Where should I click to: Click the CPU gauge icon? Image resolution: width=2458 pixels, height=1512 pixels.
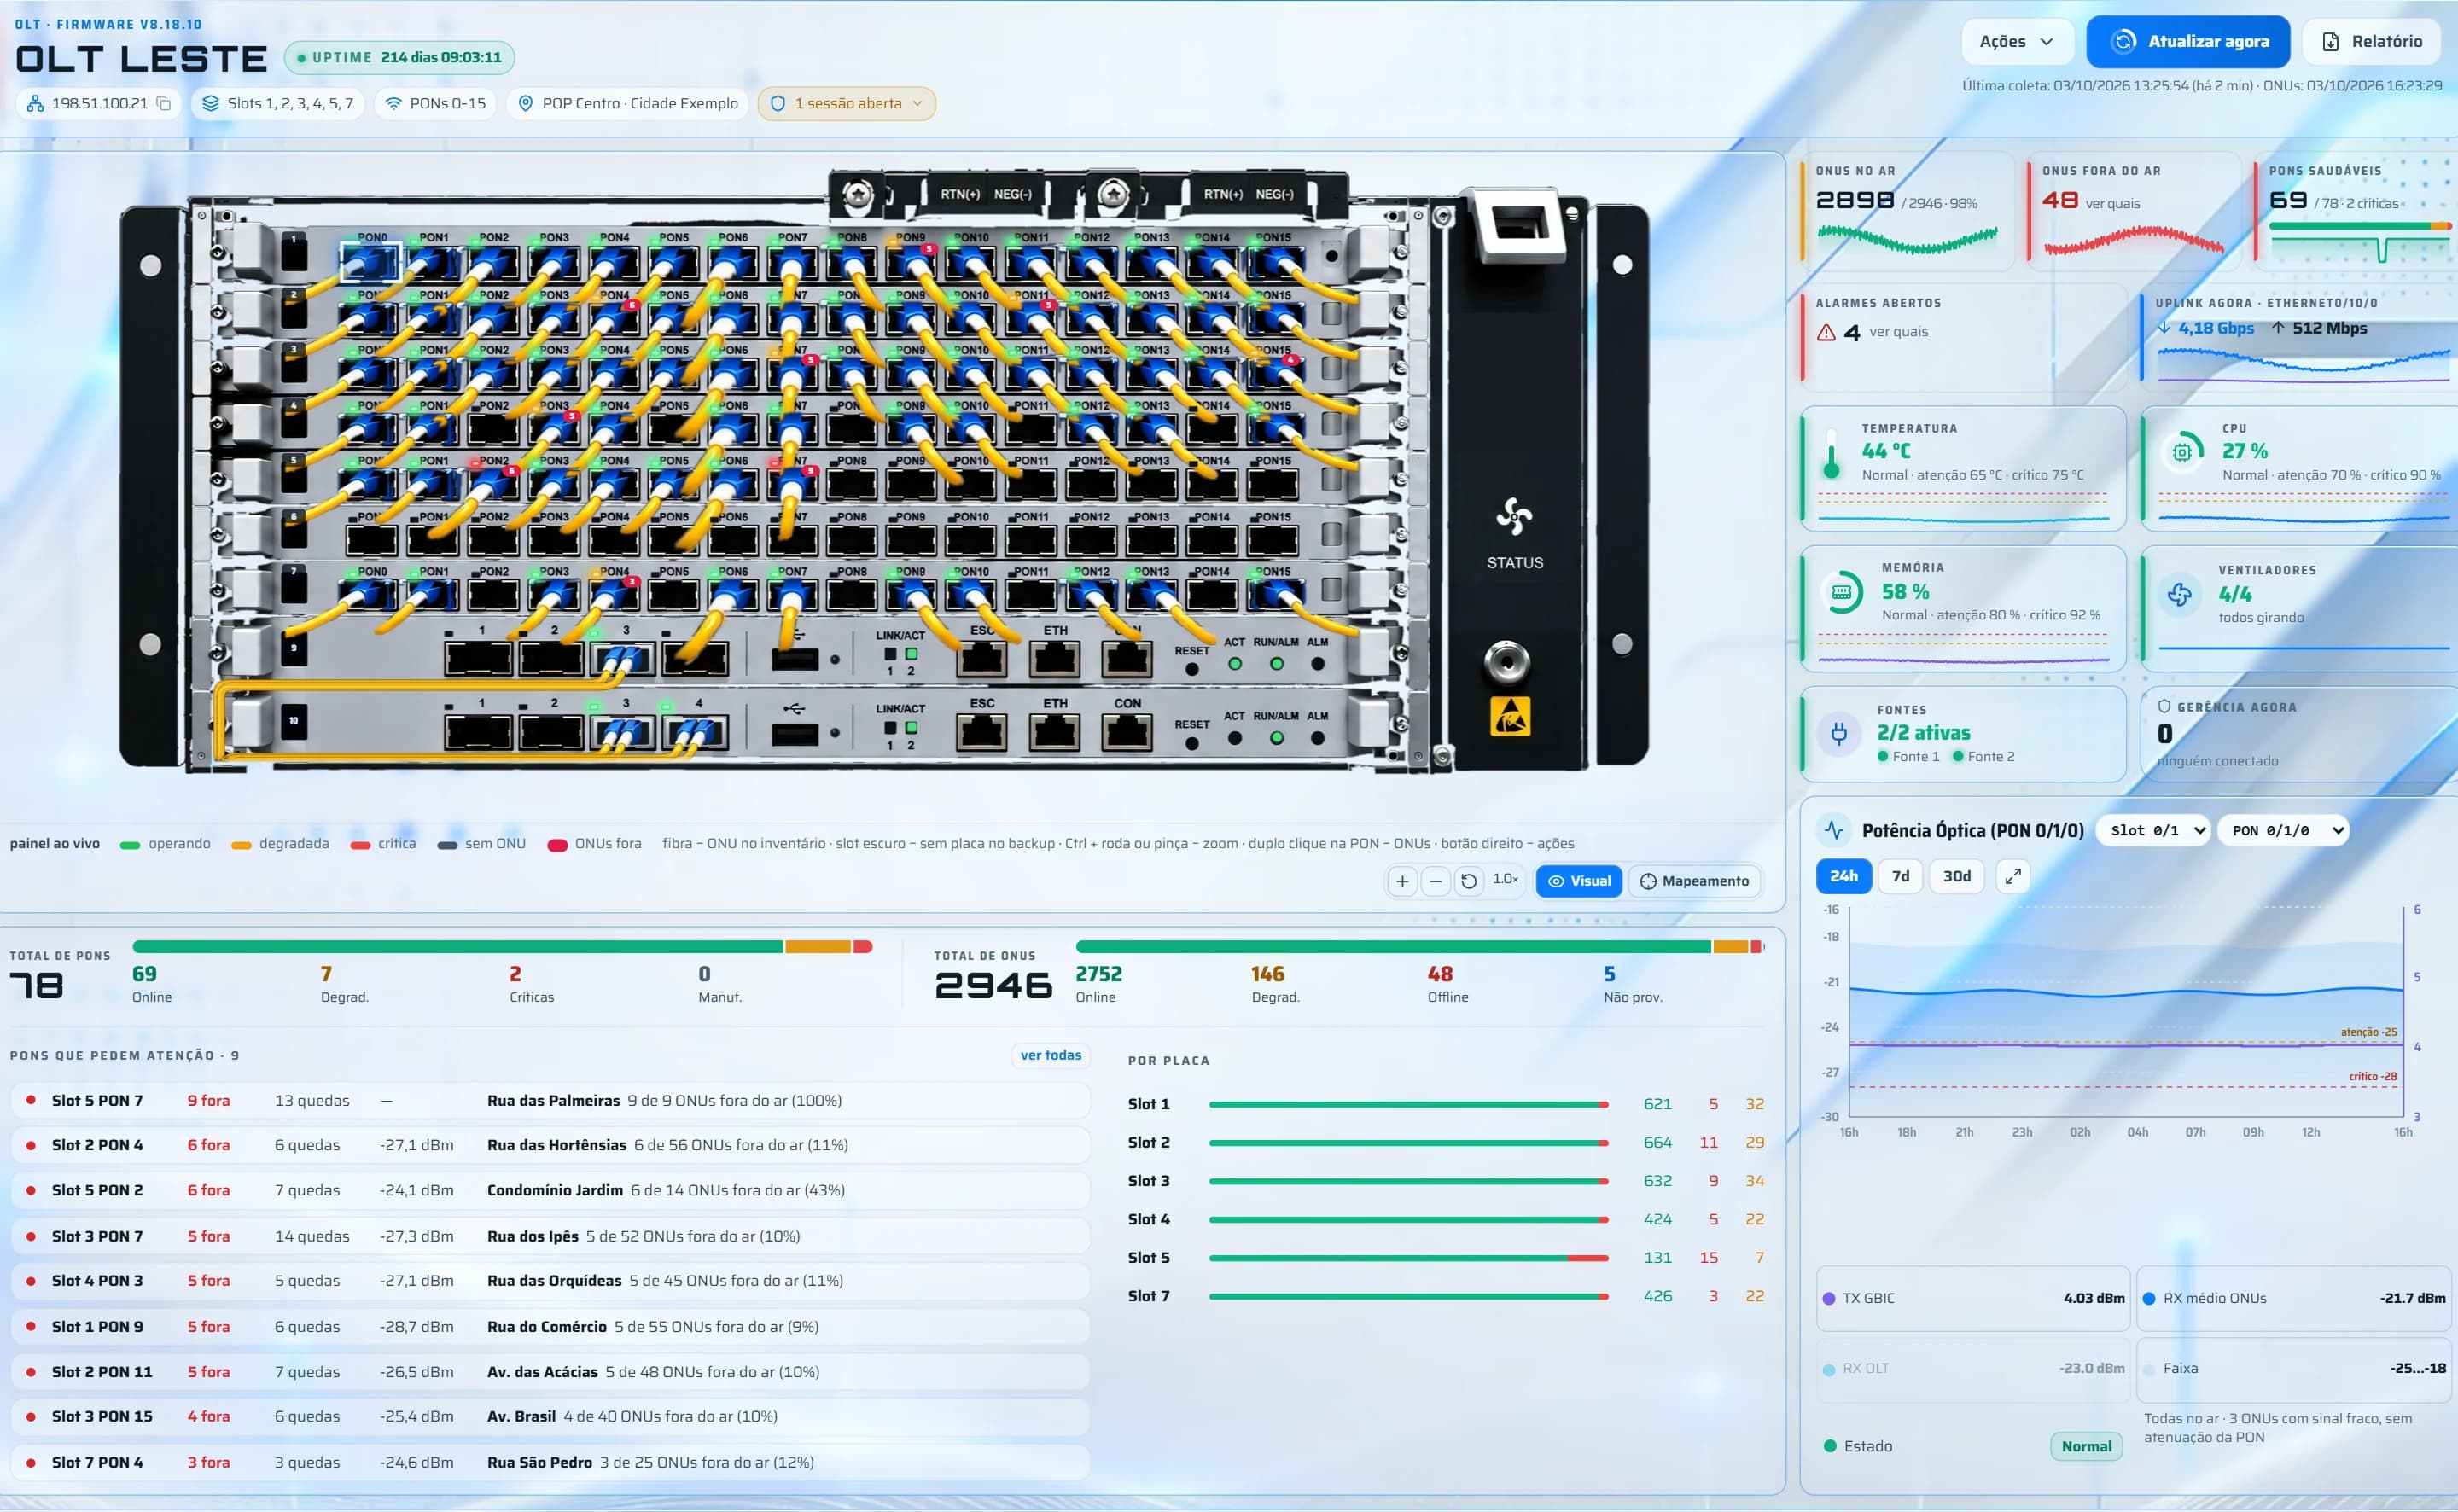pos(2182,452)
